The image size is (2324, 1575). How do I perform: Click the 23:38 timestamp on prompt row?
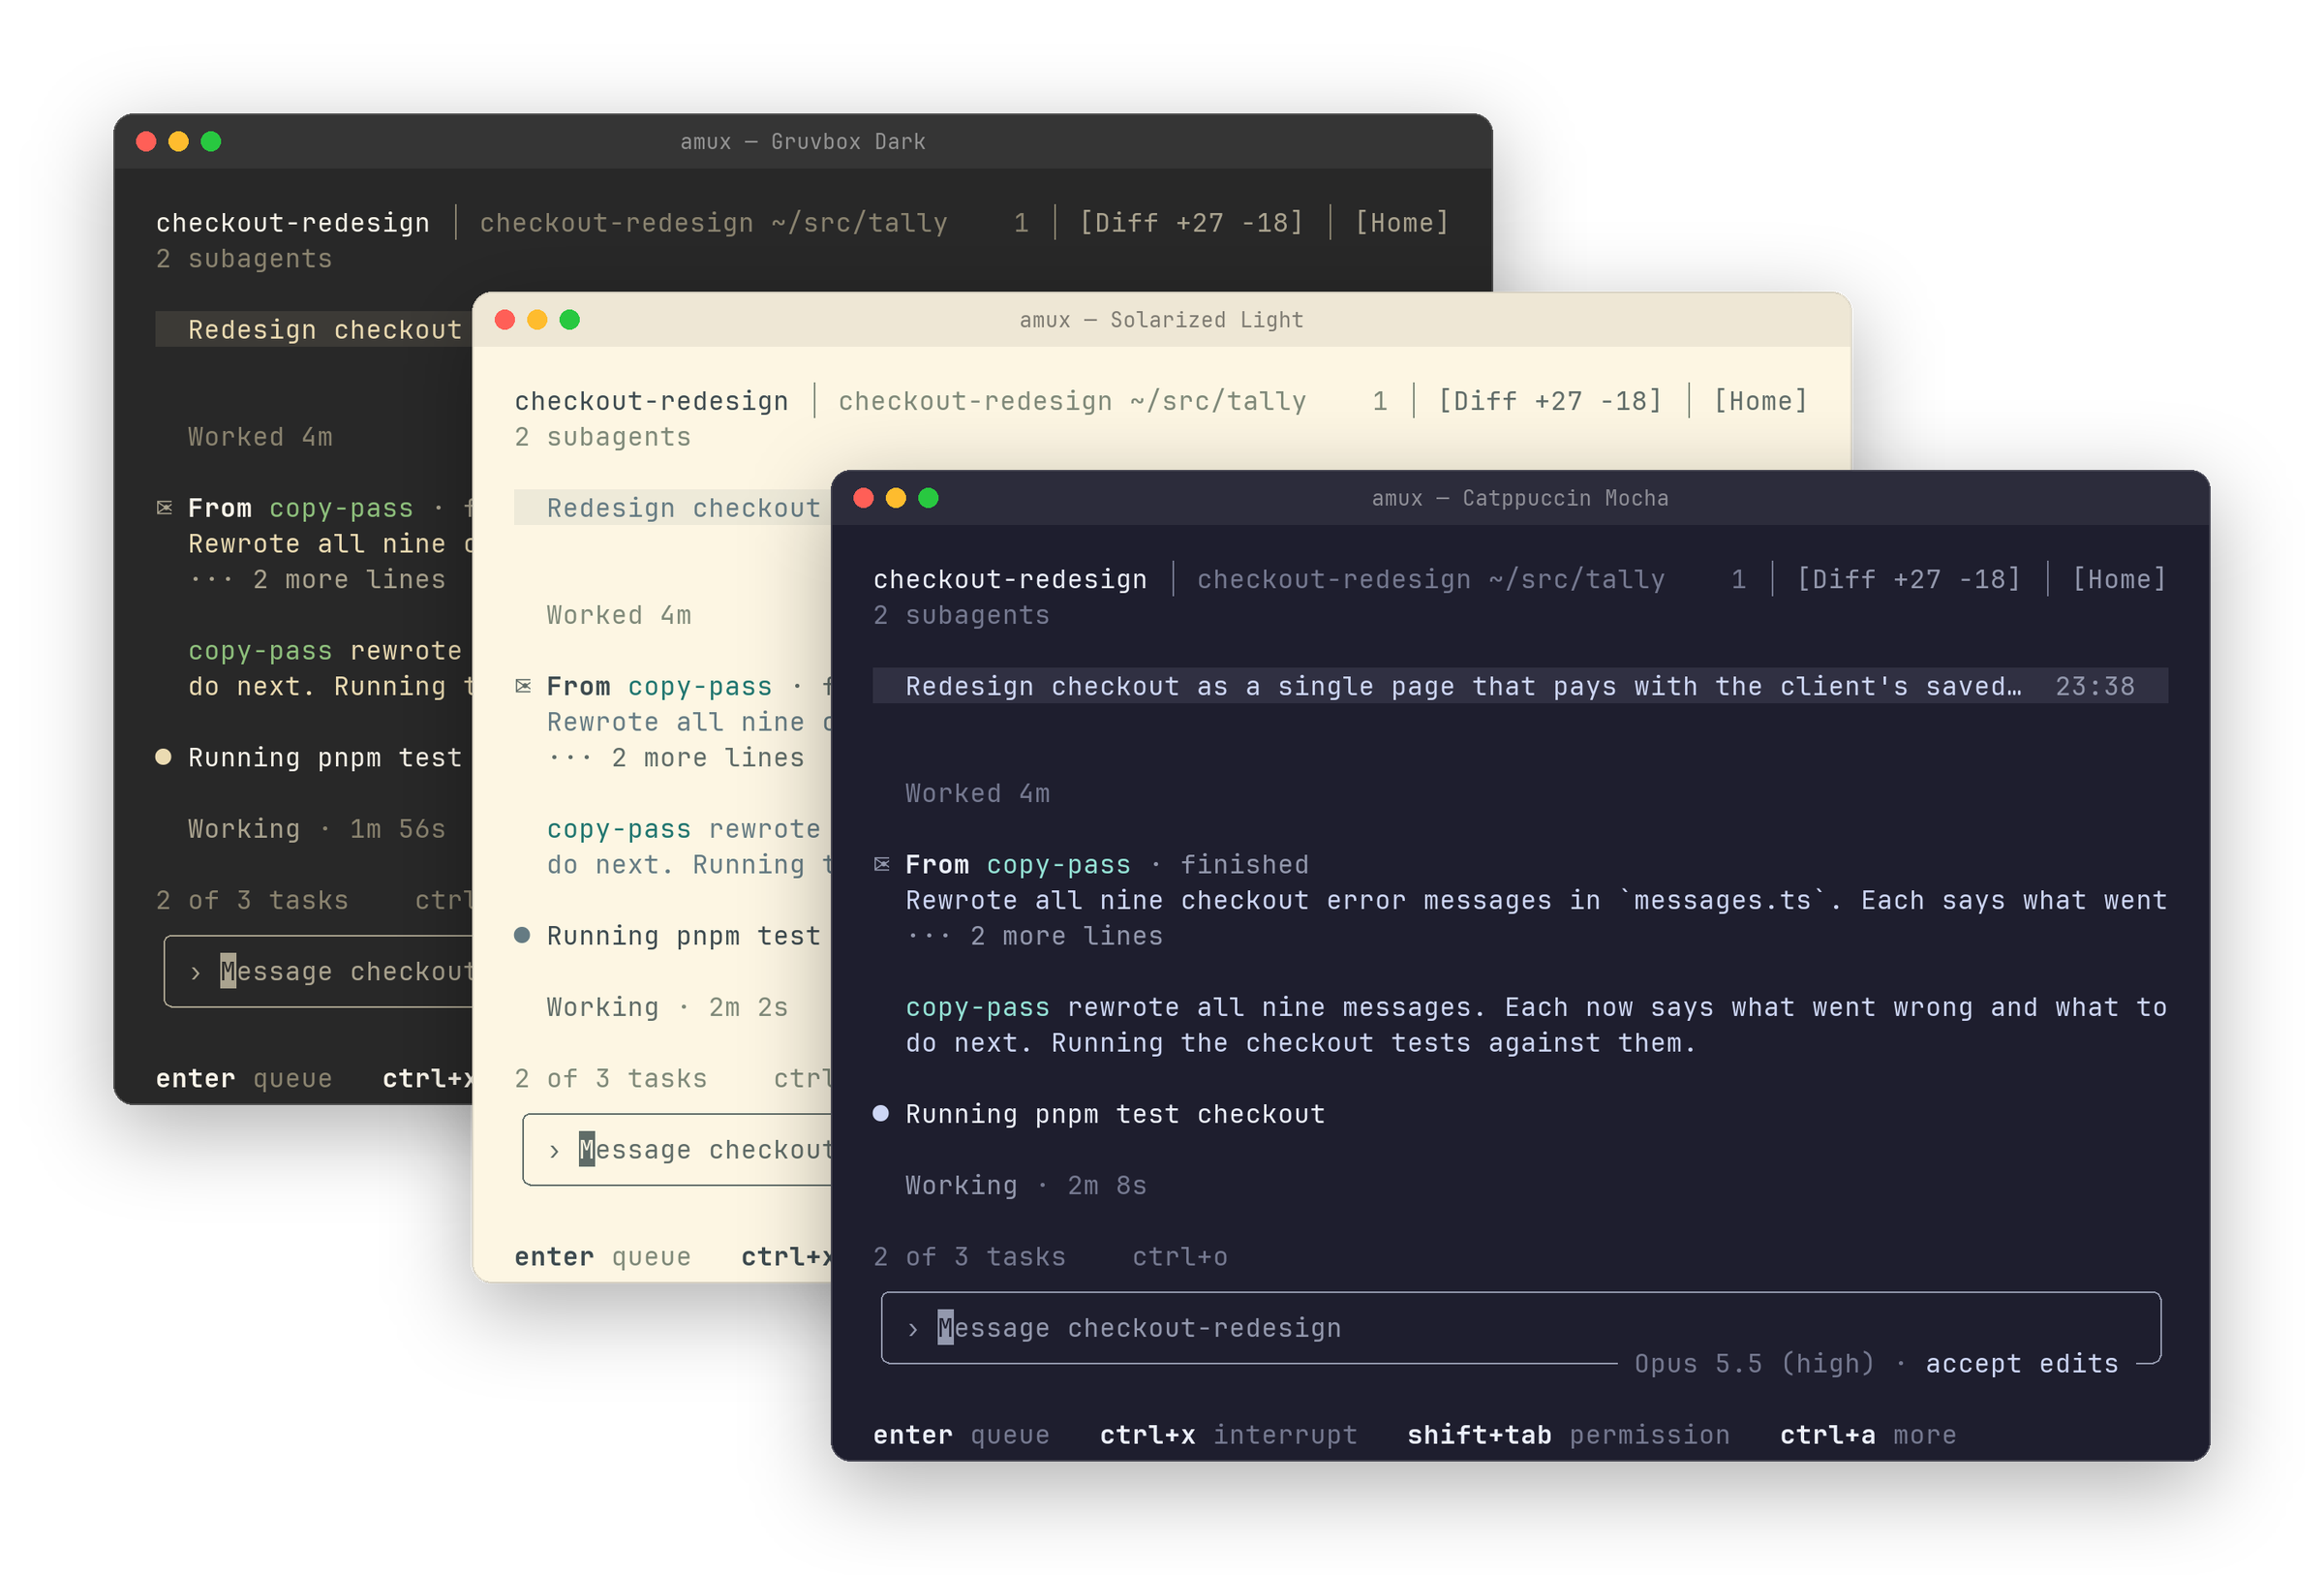coord(2094,686)
